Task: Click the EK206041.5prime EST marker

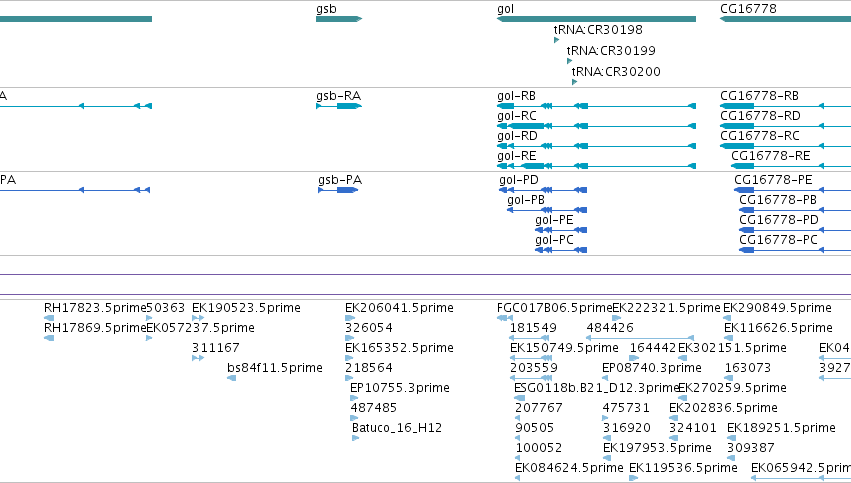Action: point(349,318)
